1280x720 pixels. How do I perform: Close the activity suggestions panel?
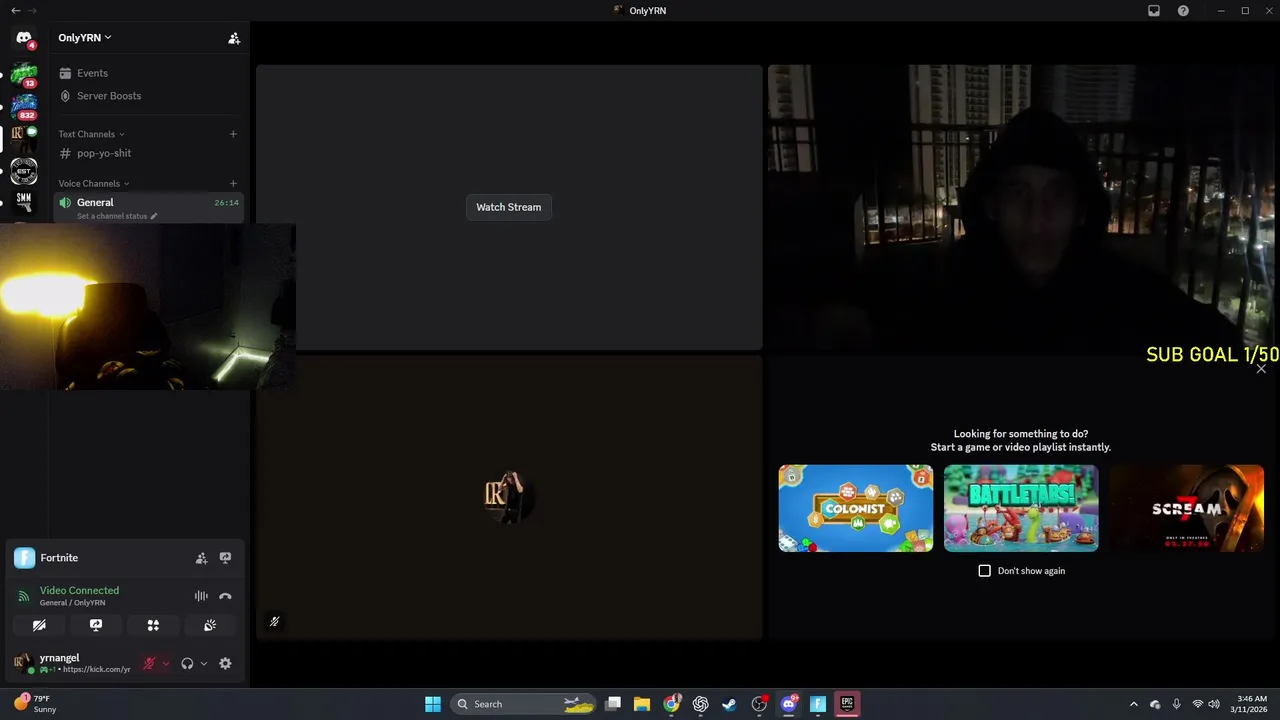(x=1261, y=369)
